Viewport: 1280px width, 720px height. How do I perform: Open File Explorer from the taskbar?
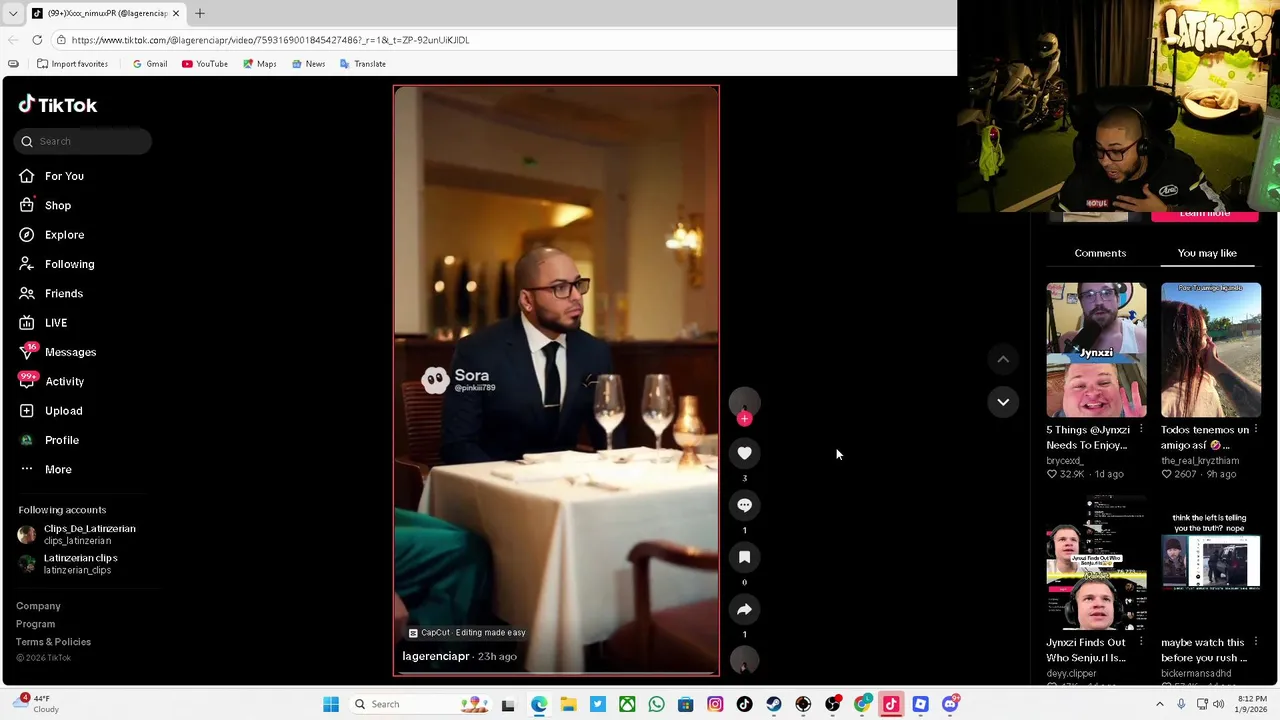point(568,704)
